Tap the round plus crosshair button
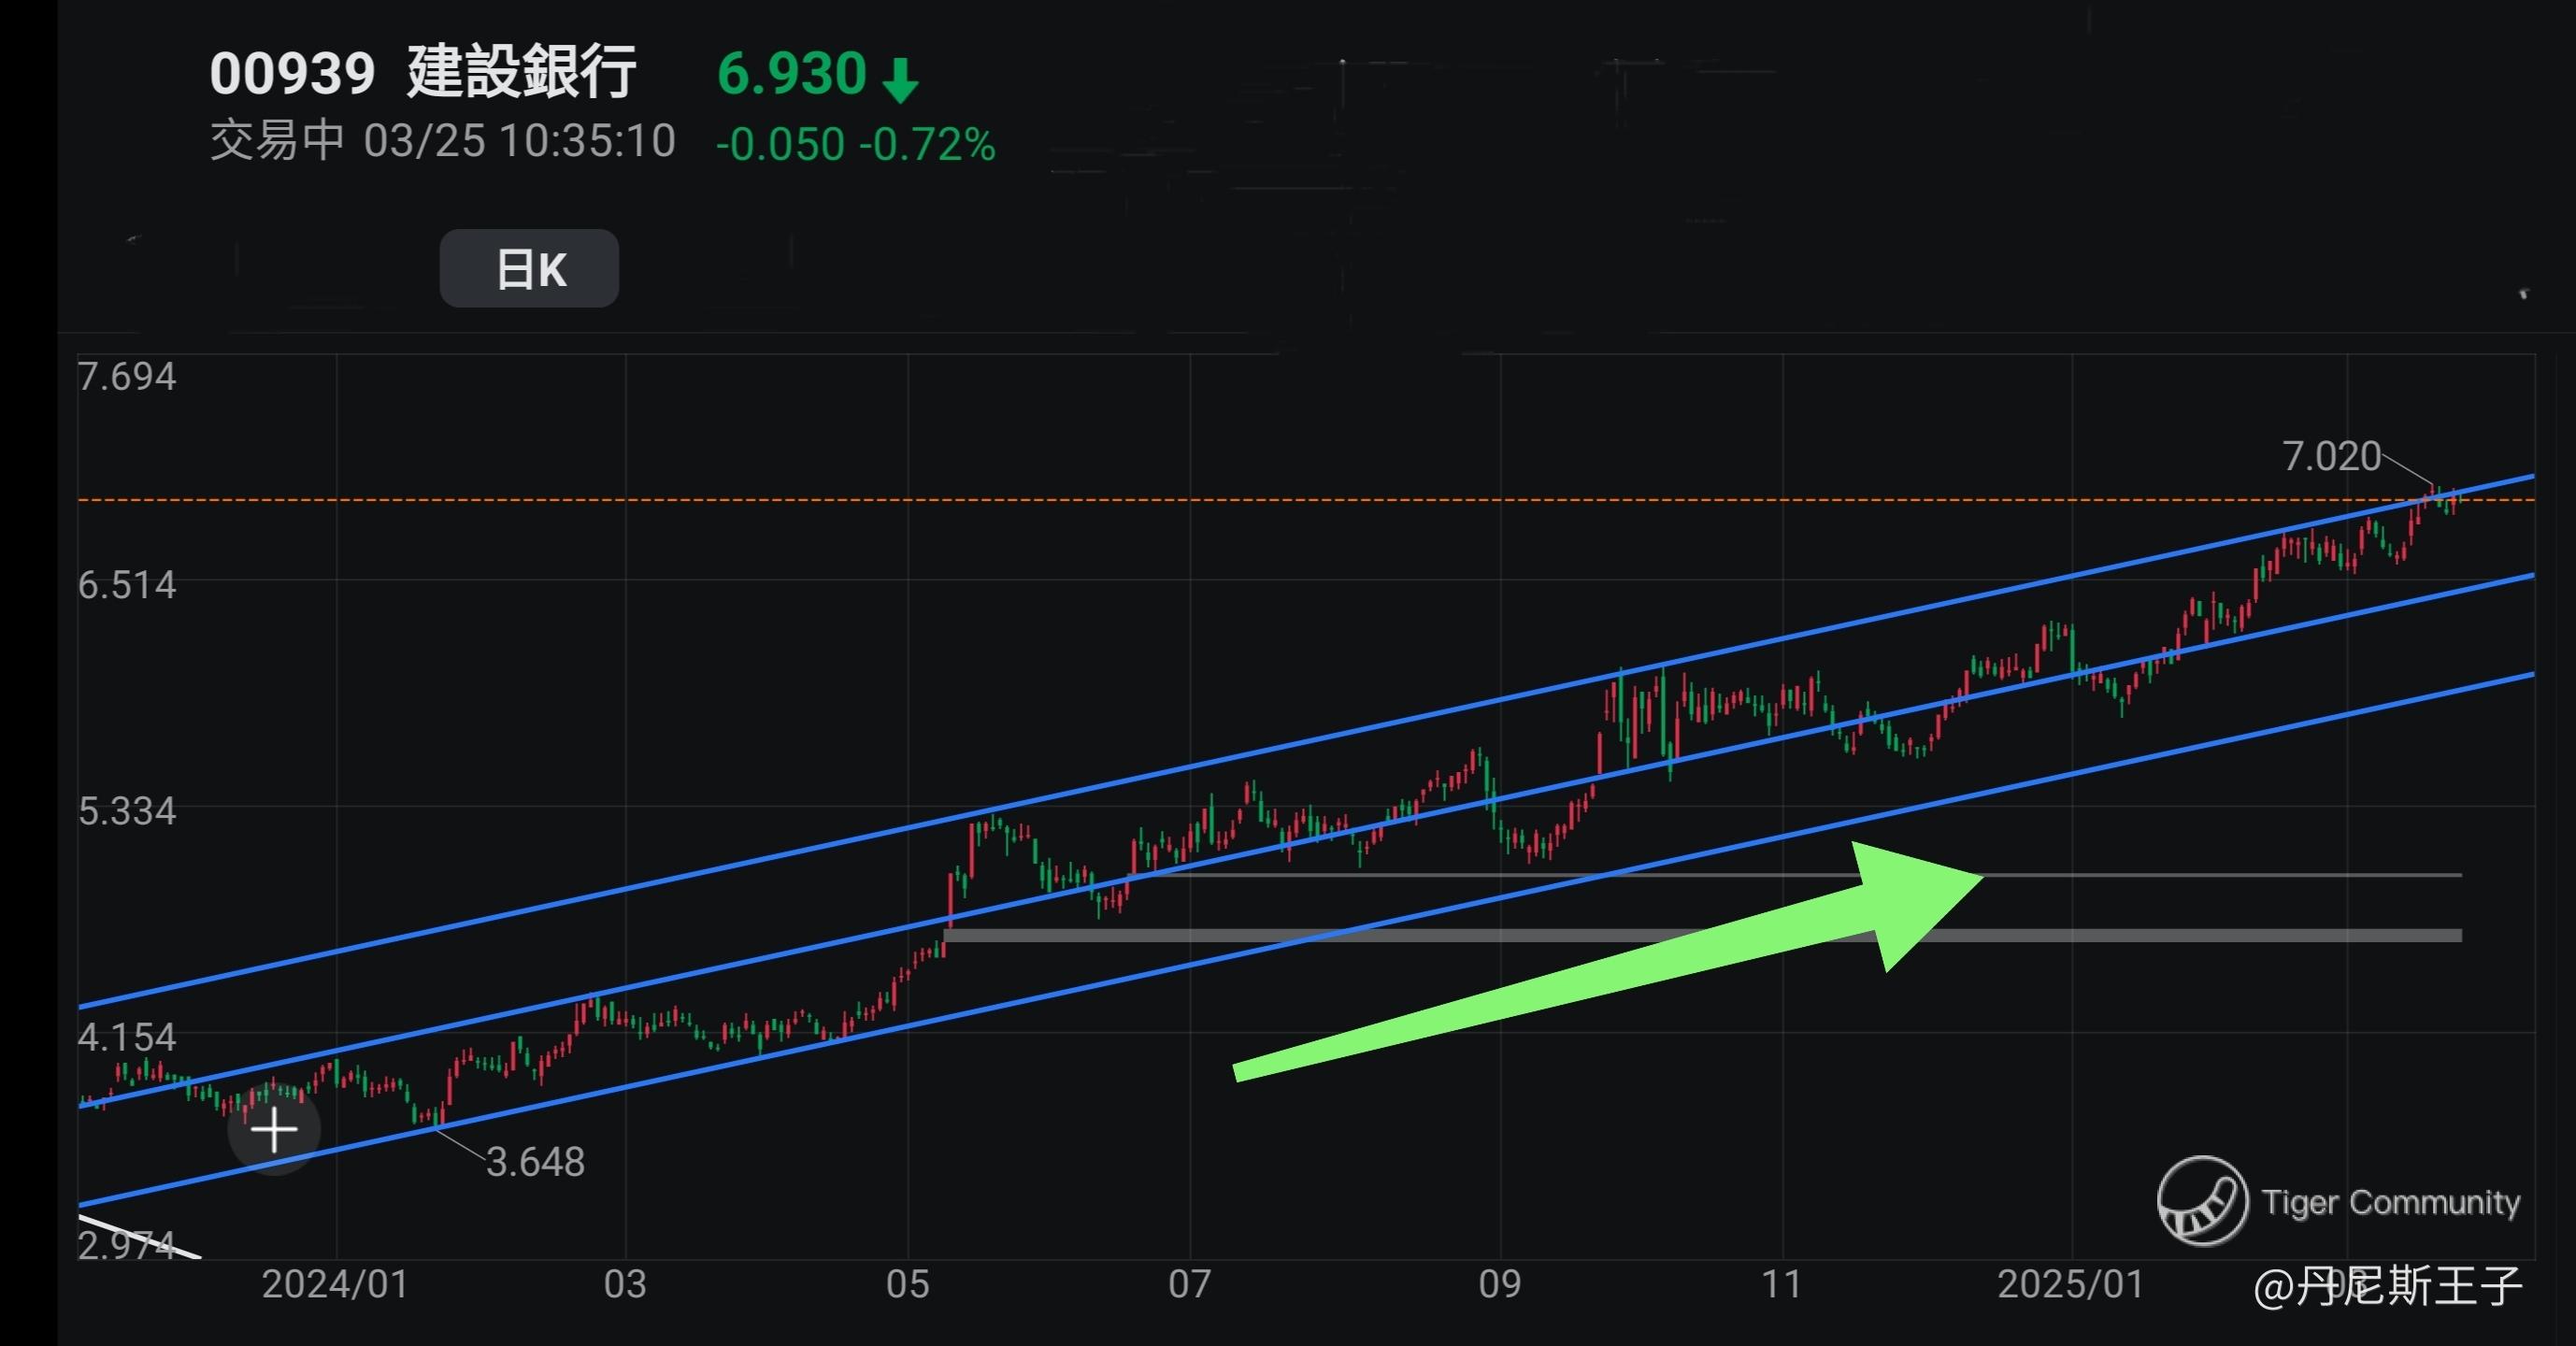Screen dimensions: 2576x1346 click(x=274, y=1130)
